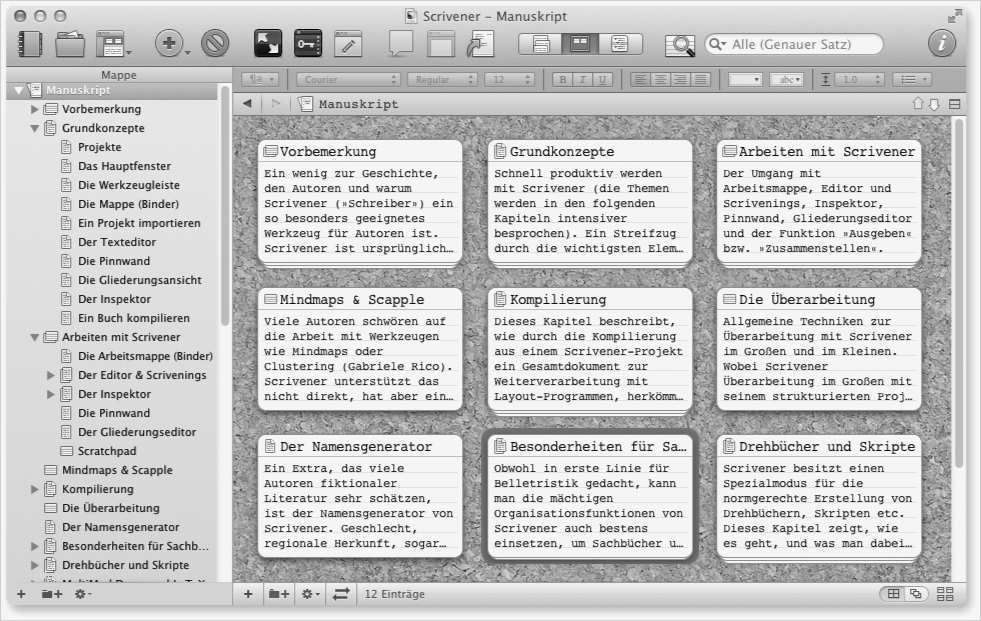This screenshot has height=621, width=981.
Task: Select Die Werkzeugleiste in binder
Action: coord(129,185)
